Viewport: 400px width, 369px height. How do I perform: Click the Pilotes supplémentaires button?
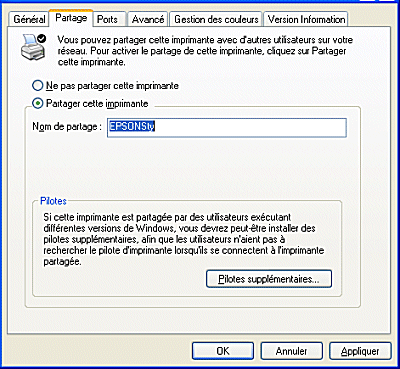pos(269,279)
